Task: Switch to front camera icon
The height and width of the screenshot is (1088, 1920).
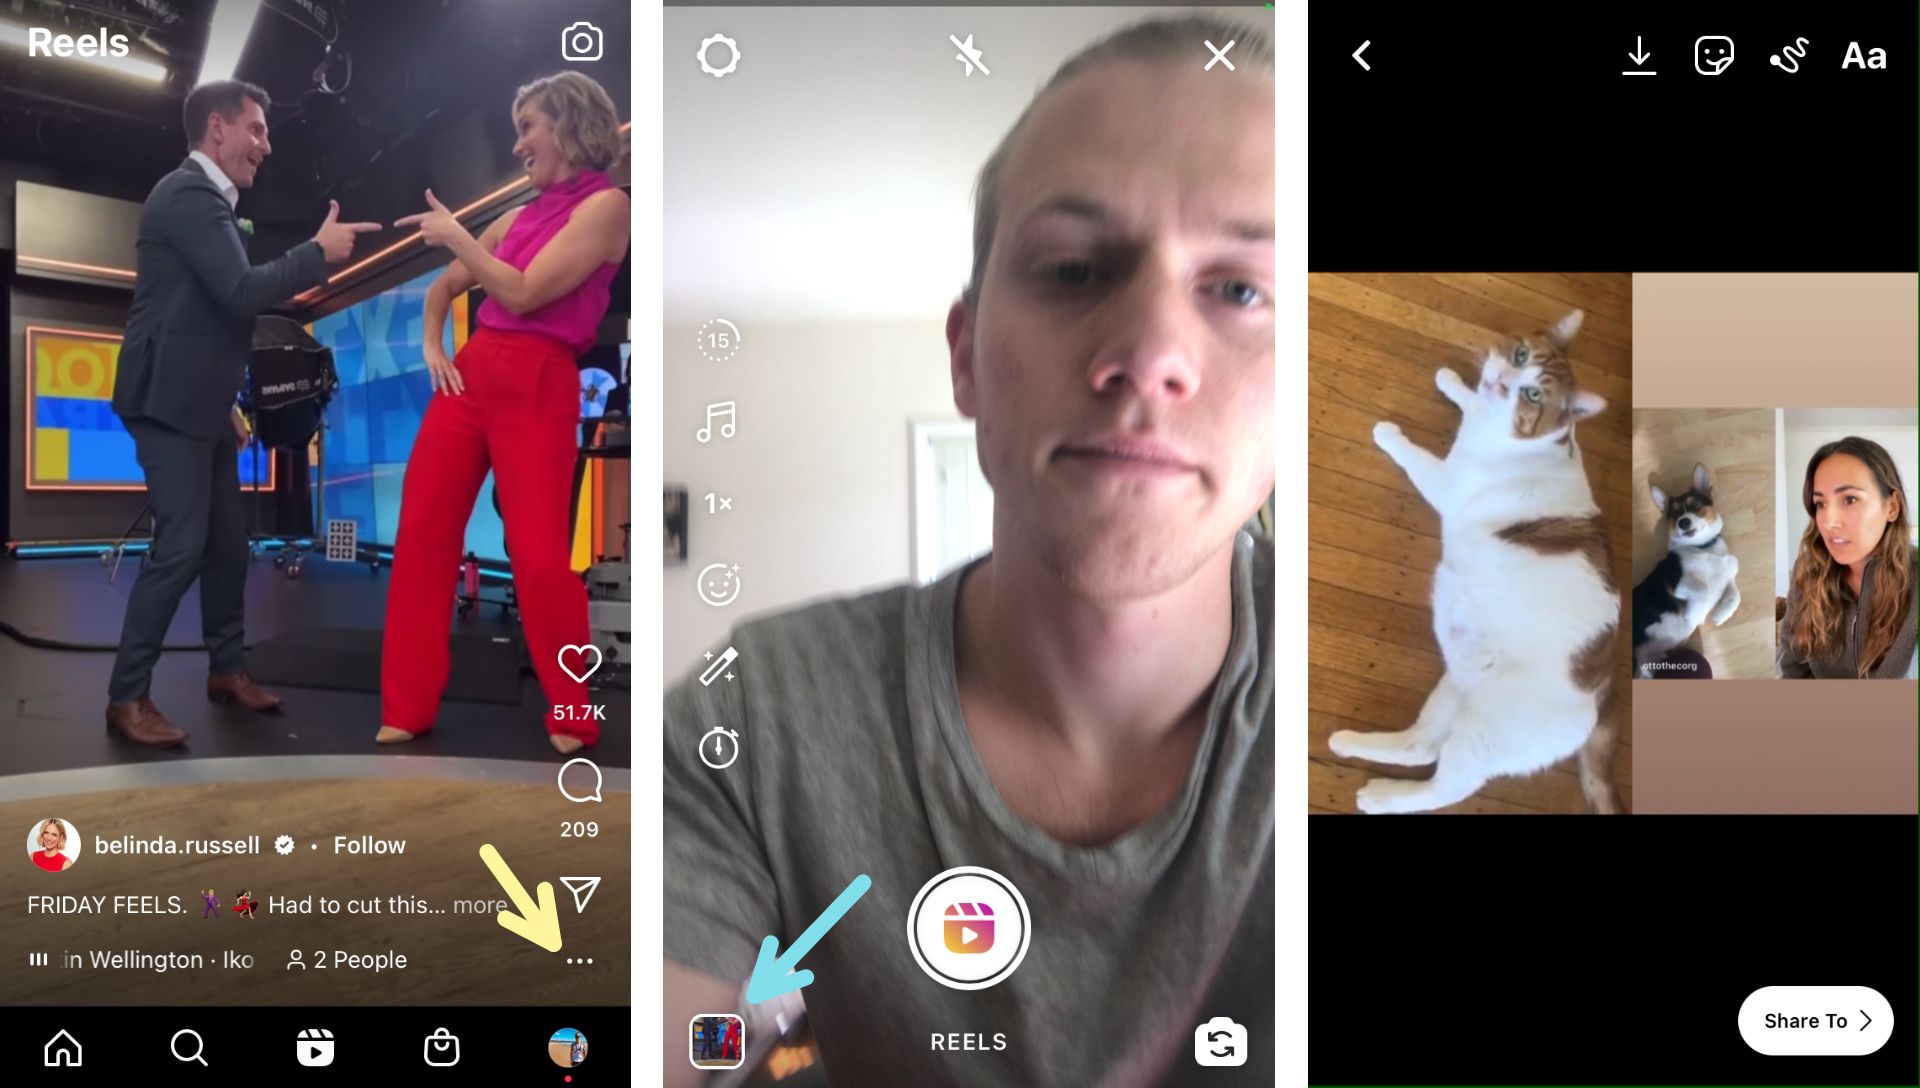Action: [x=1218, y=1041]
